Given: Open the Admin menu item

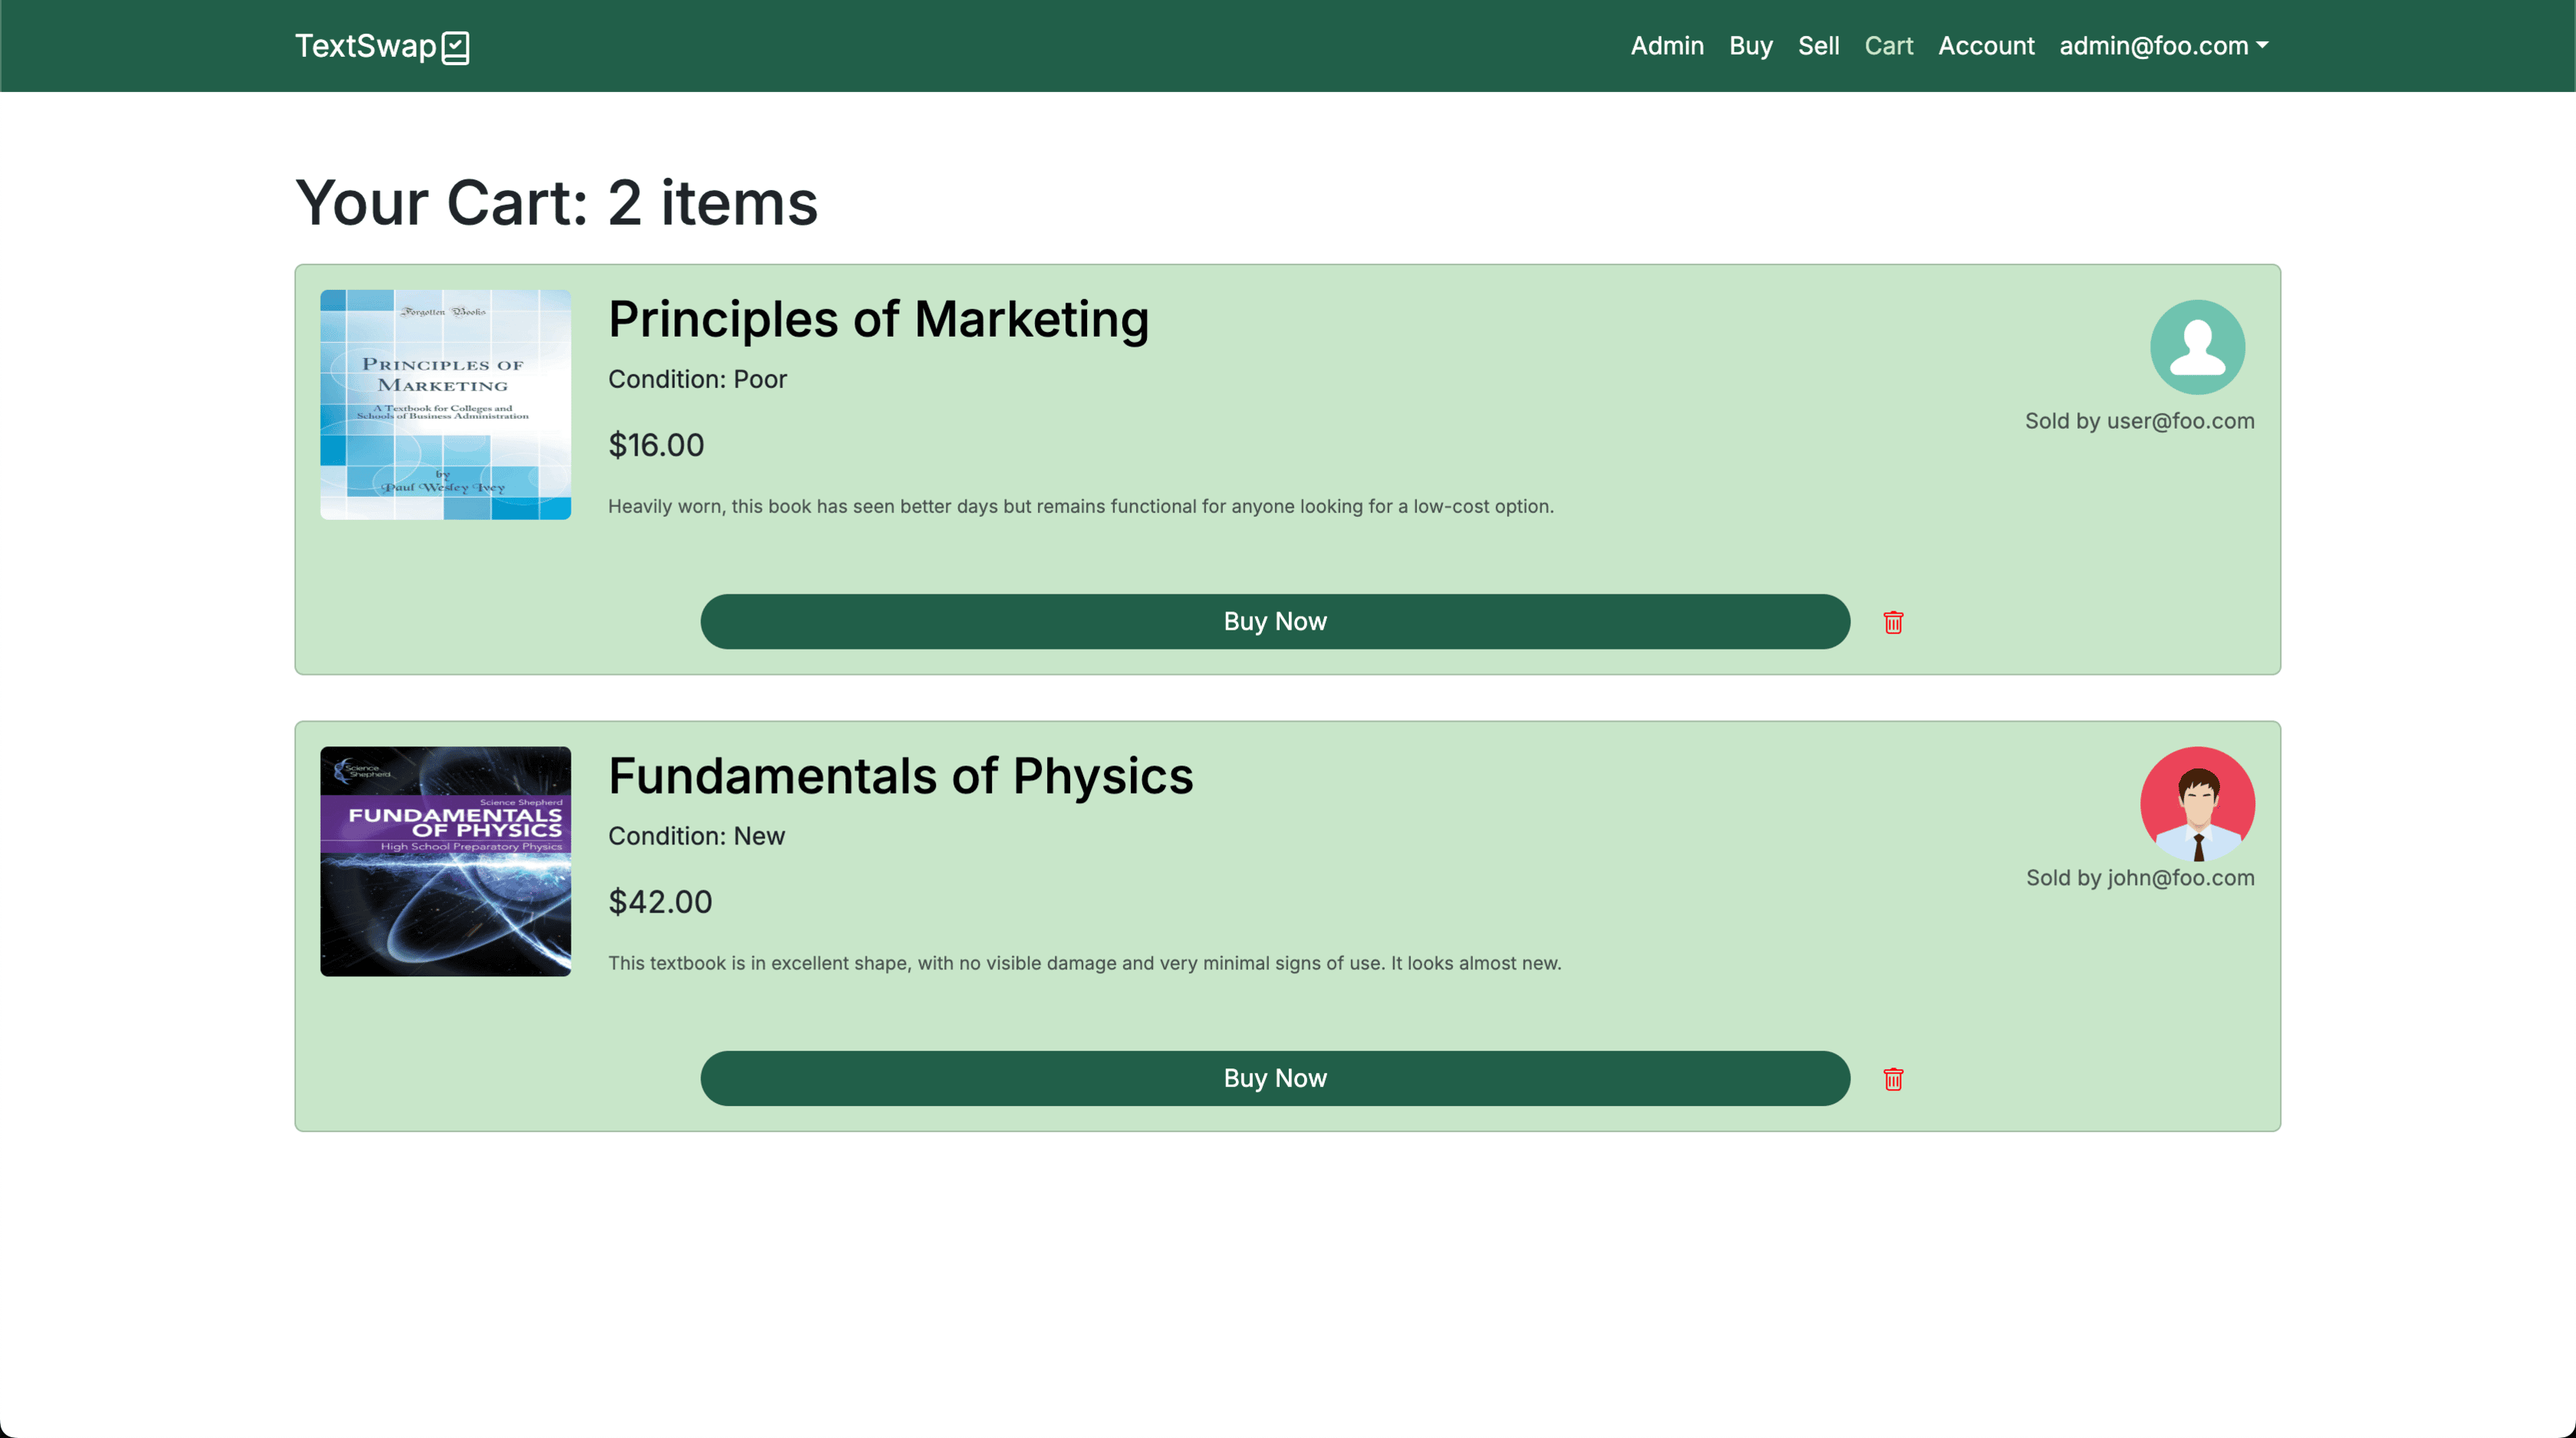Looking at the screenshot, I should (x=1666, y=46).
